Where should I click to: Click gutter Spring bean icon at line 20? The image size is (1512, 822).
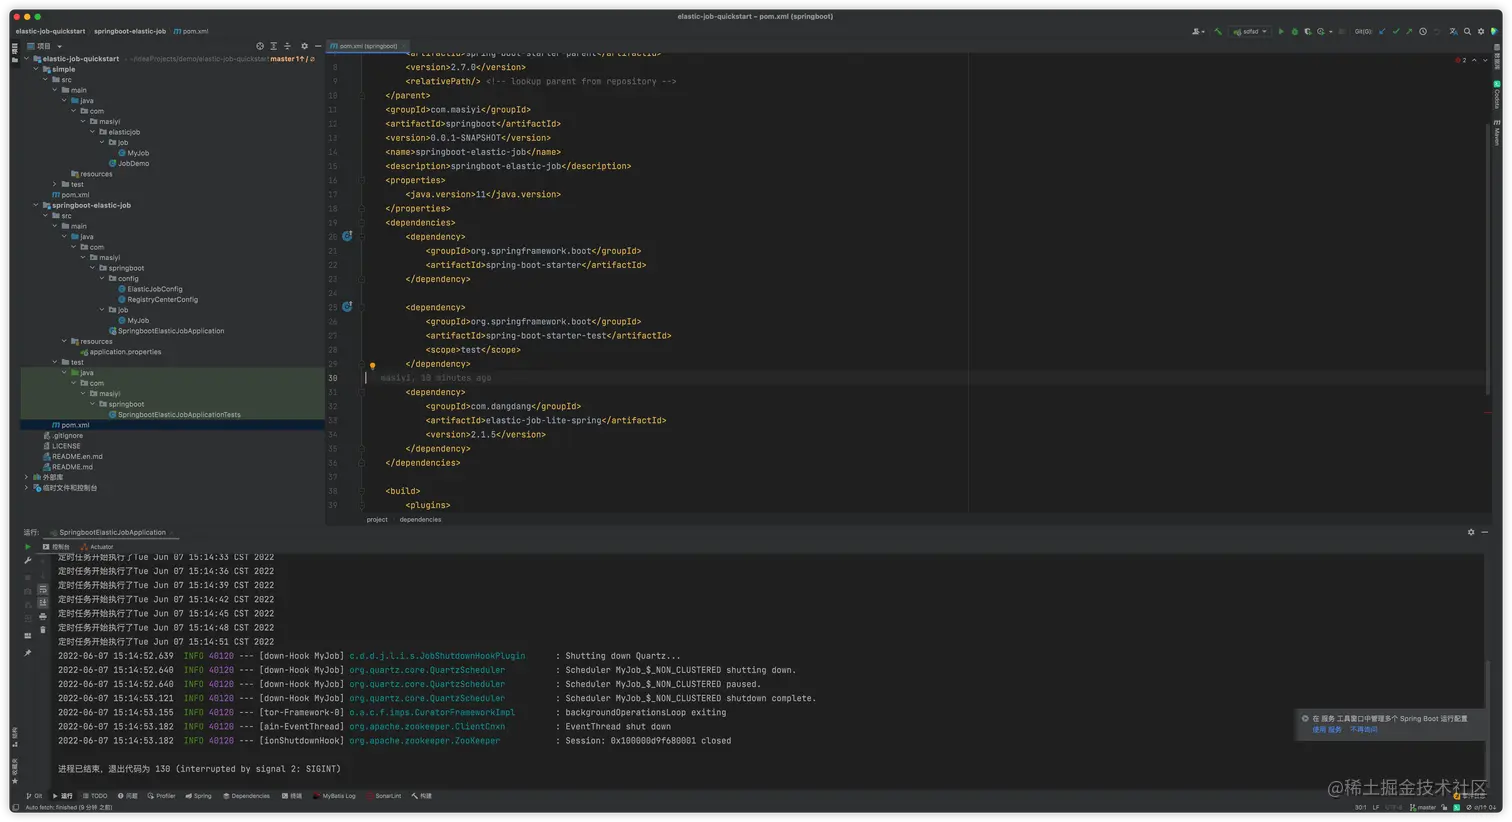click(347, 237)
